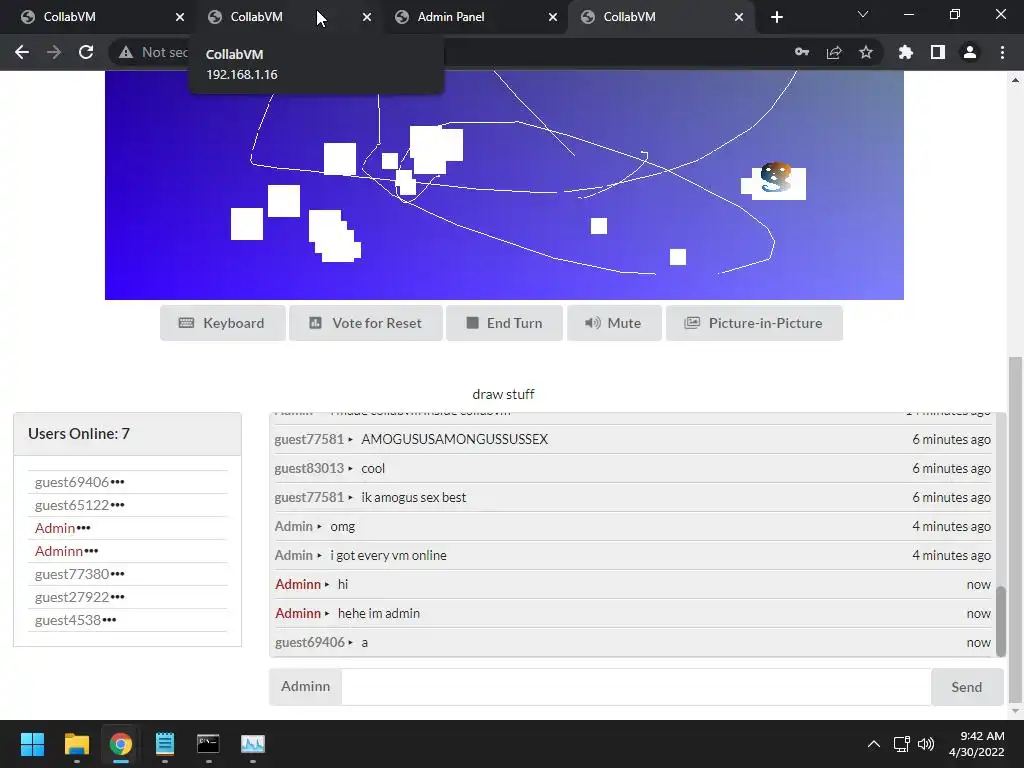
Task: Click the Not secure warning icon
Action: tap(126, 52)
